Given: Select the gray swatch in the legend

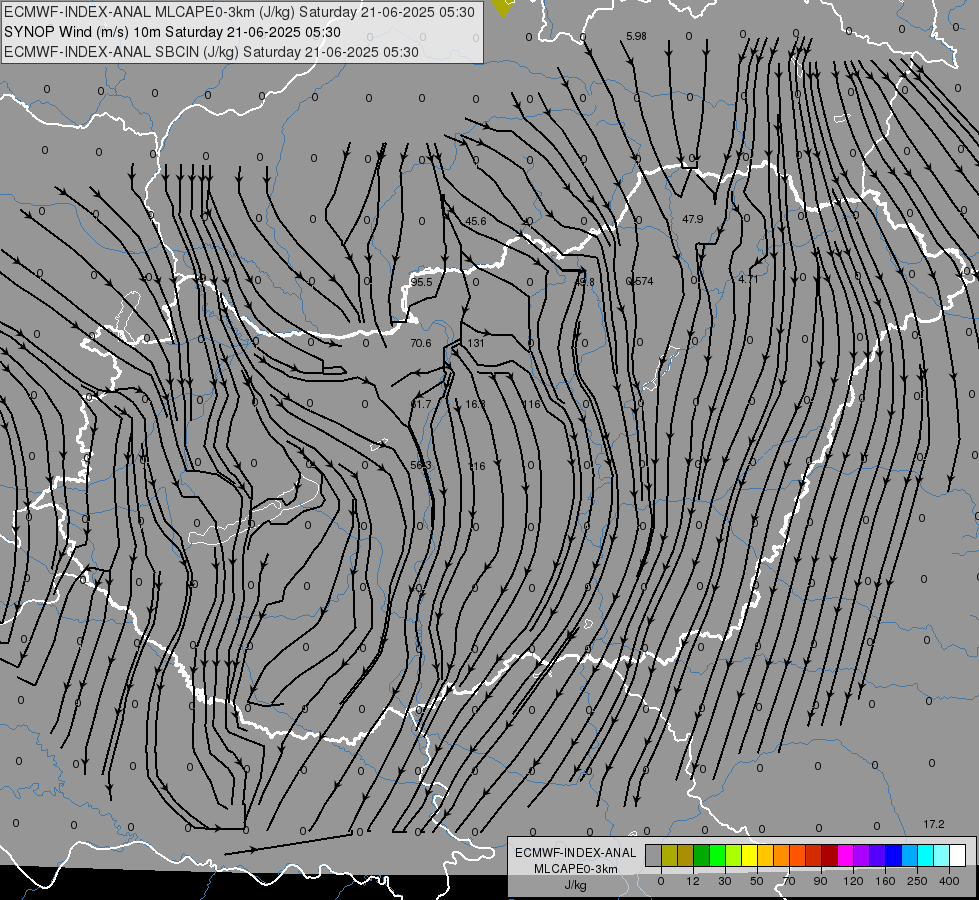Looking at the screenshot, I should click(x=653, y=855).
